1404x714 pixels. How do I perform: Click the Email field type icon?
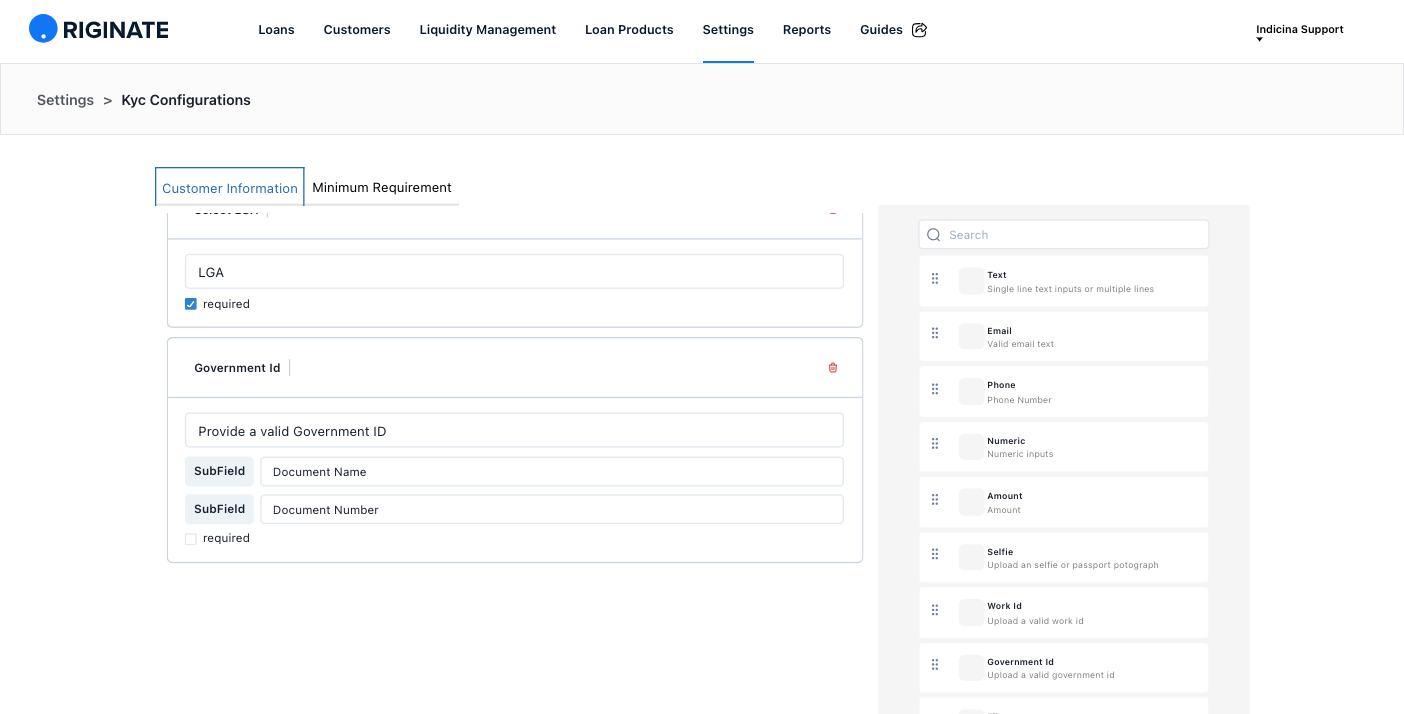click(x=971, y=336)
